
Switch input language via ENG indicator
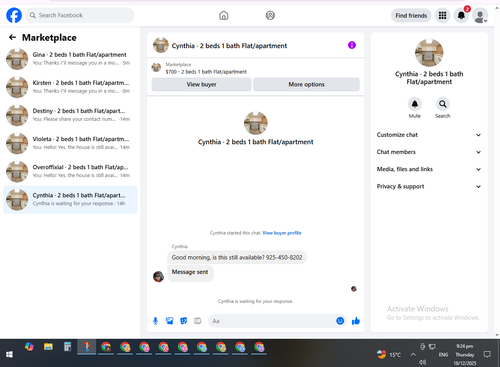coord(443,355)
